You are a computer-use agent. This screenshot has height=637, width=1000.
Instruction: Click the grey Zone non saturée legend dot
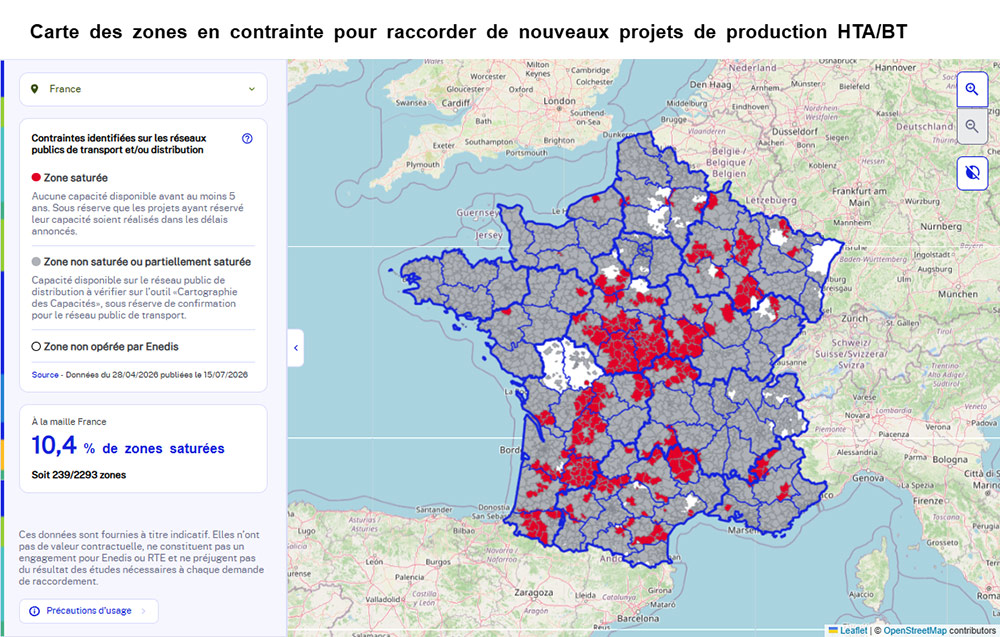coord(36,261)
